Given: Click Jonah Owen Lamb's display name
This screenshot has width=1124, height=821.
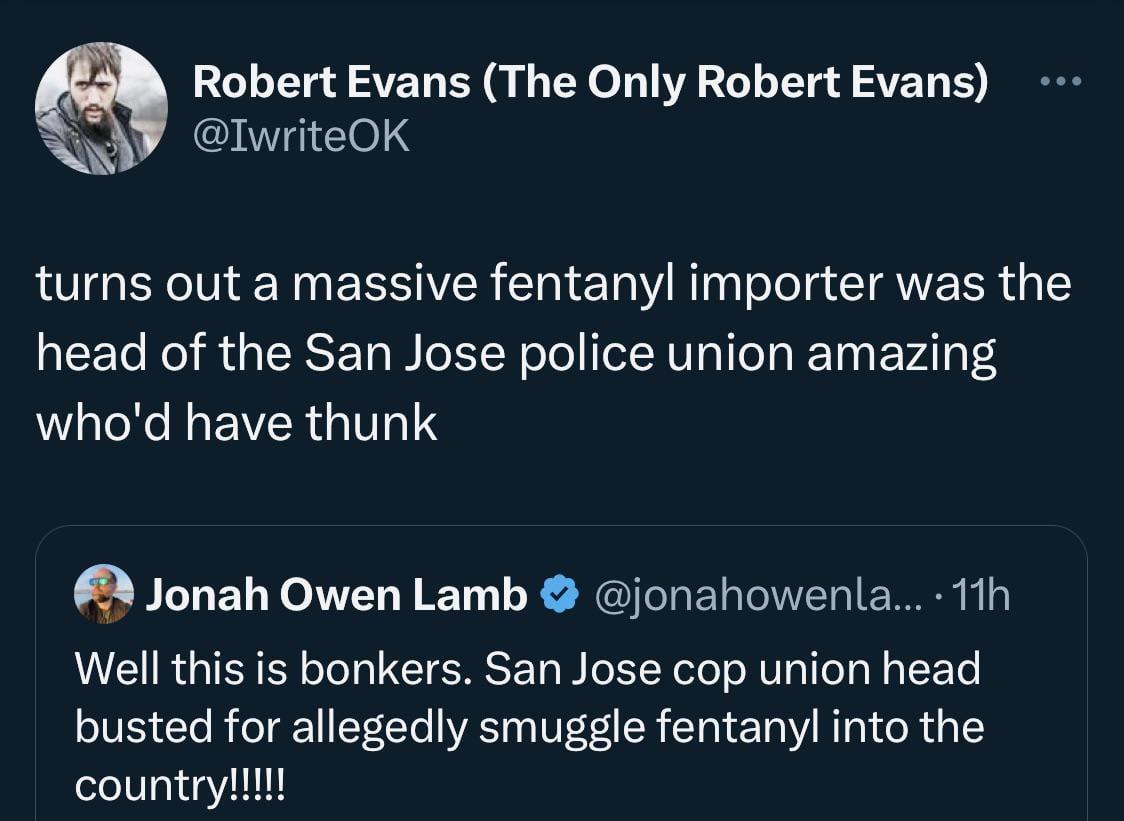Looking at the screenshot, I should point(336,594).
